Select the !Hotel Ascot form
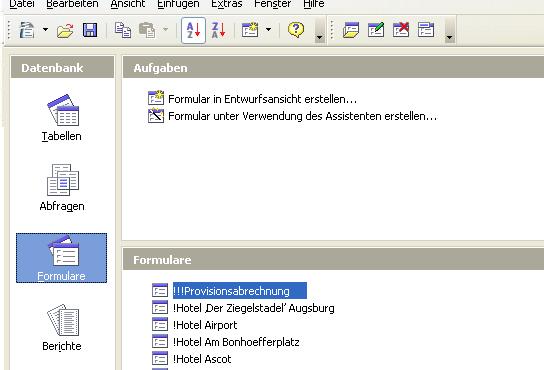This screenshot has height=370, width=544. pyautogui.click(x=202, y=359)
